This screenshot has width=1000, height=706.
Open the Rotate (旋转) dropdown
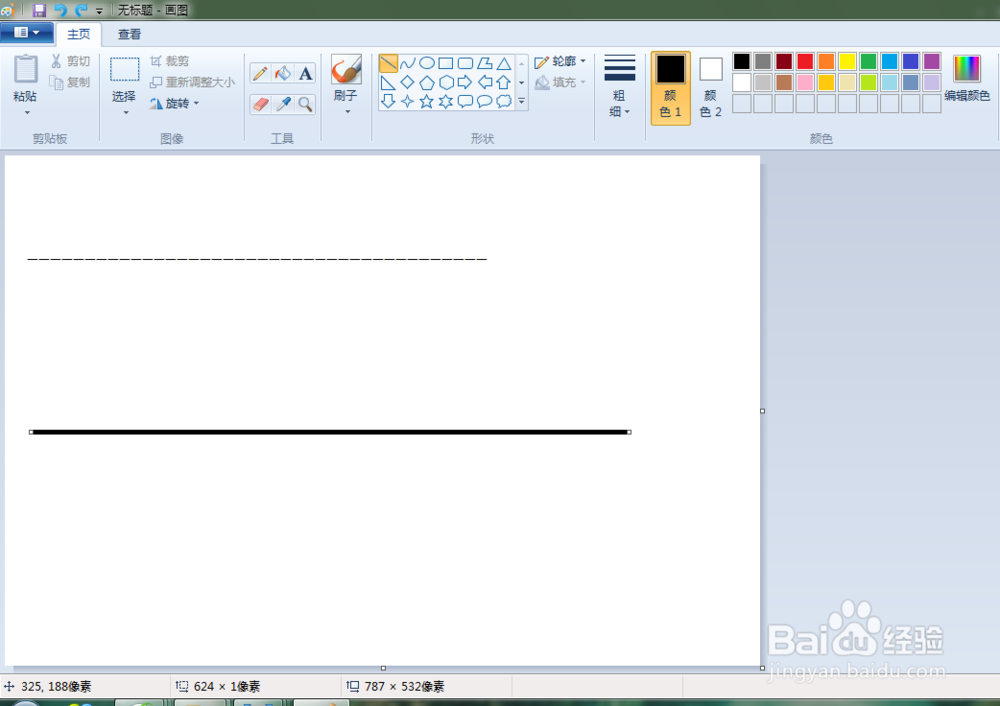[174, 103]
